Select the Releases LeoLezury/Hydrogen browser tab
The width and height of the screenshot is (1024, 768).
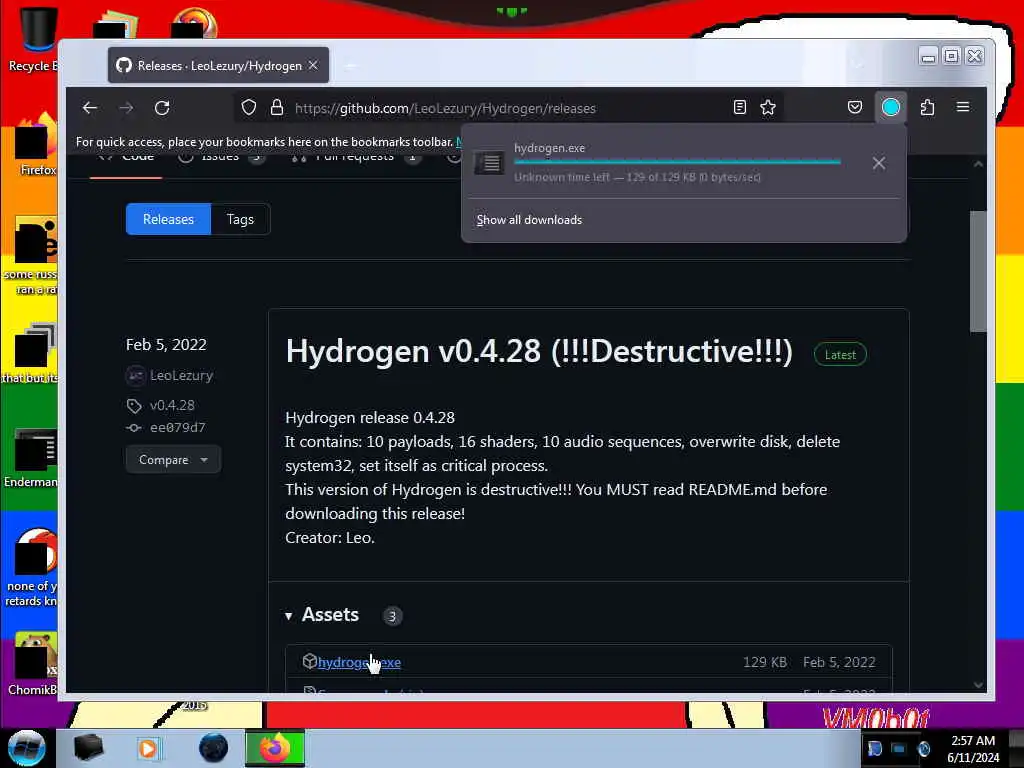pyautogui.click(x=218, y=65)
